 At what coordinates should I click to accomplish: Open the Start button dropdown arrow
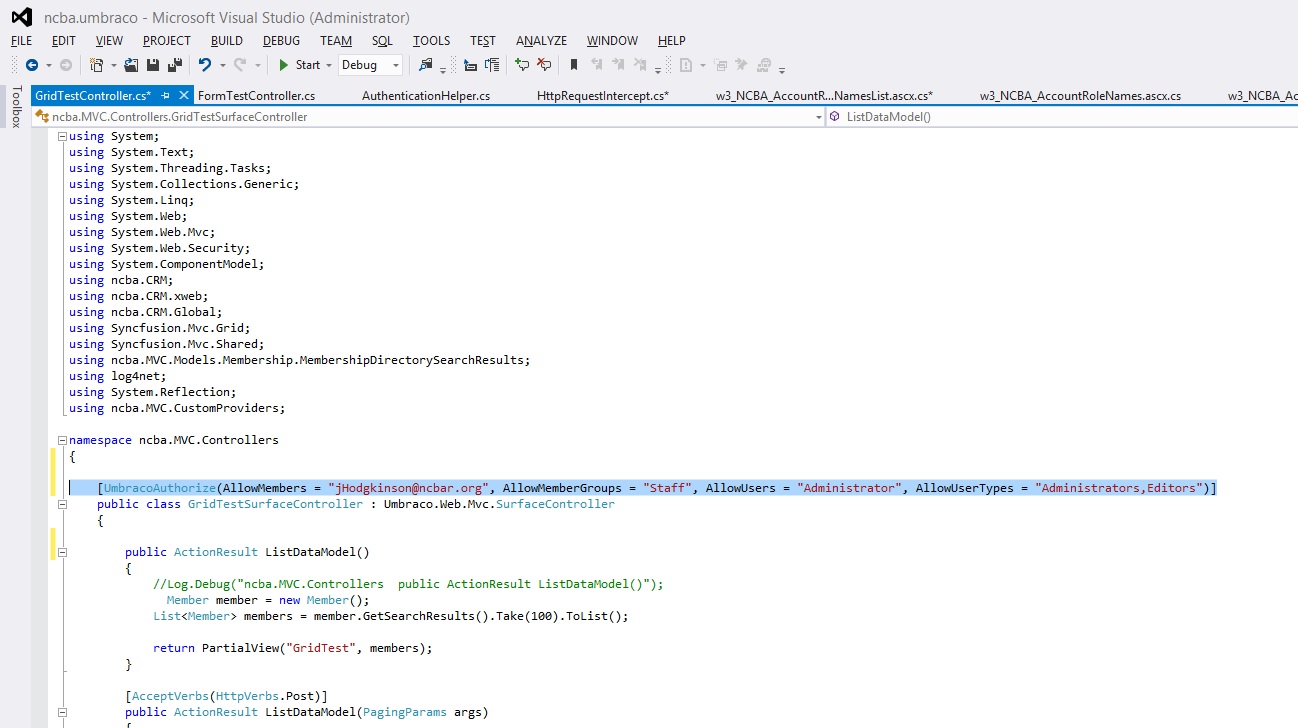329,65
